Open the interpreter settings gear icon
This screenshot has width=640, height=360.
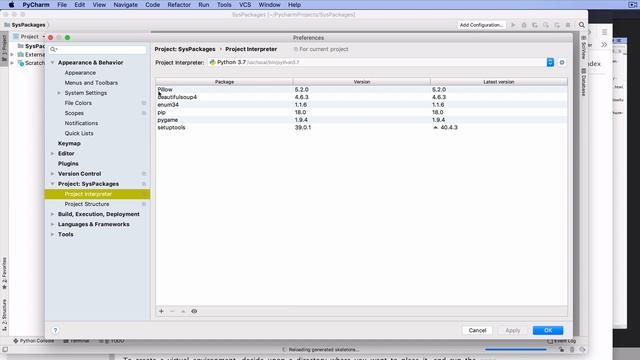click(x=562, y=62)
